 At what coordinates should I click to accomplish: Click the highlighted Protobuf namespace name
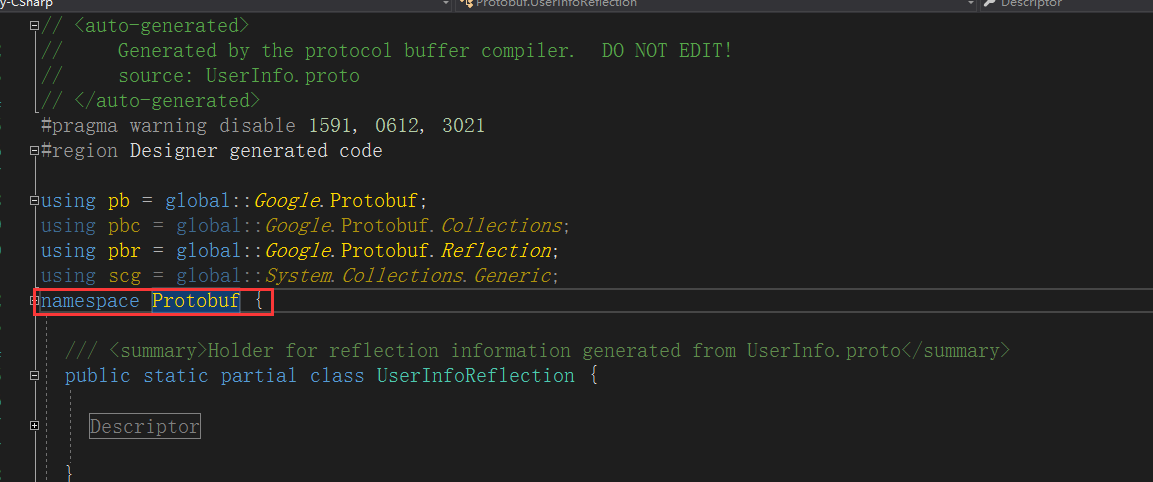[x=196, y=301]
